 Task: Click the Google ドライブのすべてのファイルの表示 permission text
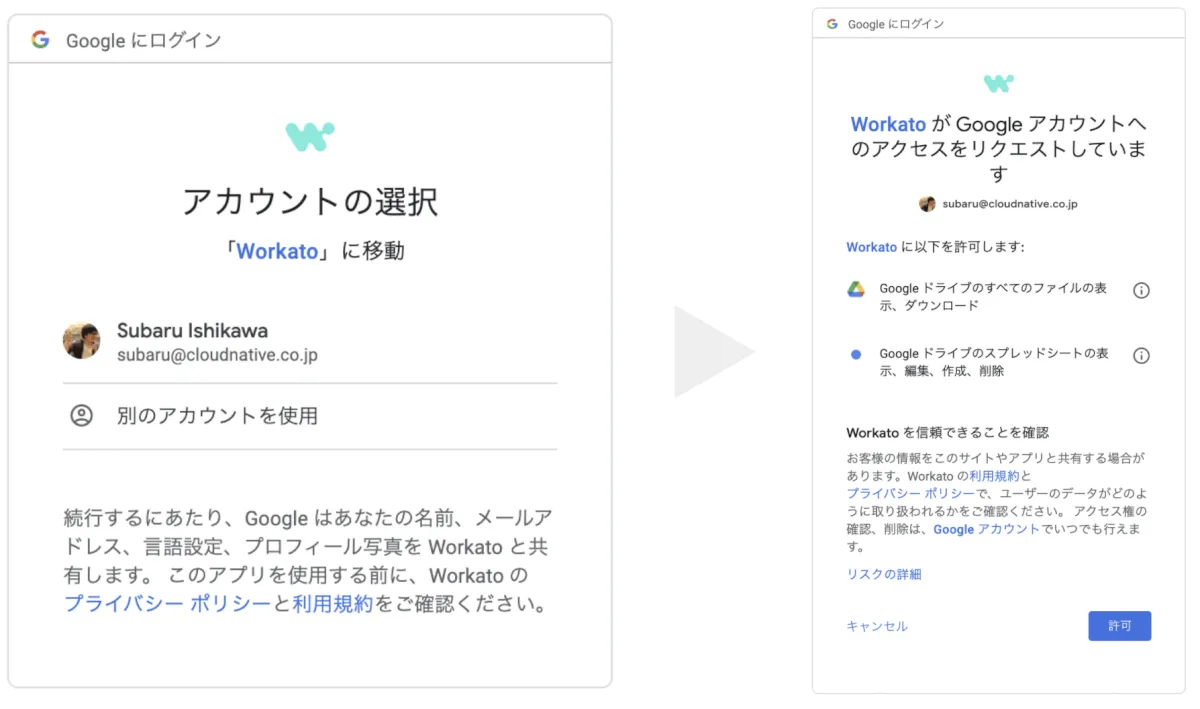point(993,297)
